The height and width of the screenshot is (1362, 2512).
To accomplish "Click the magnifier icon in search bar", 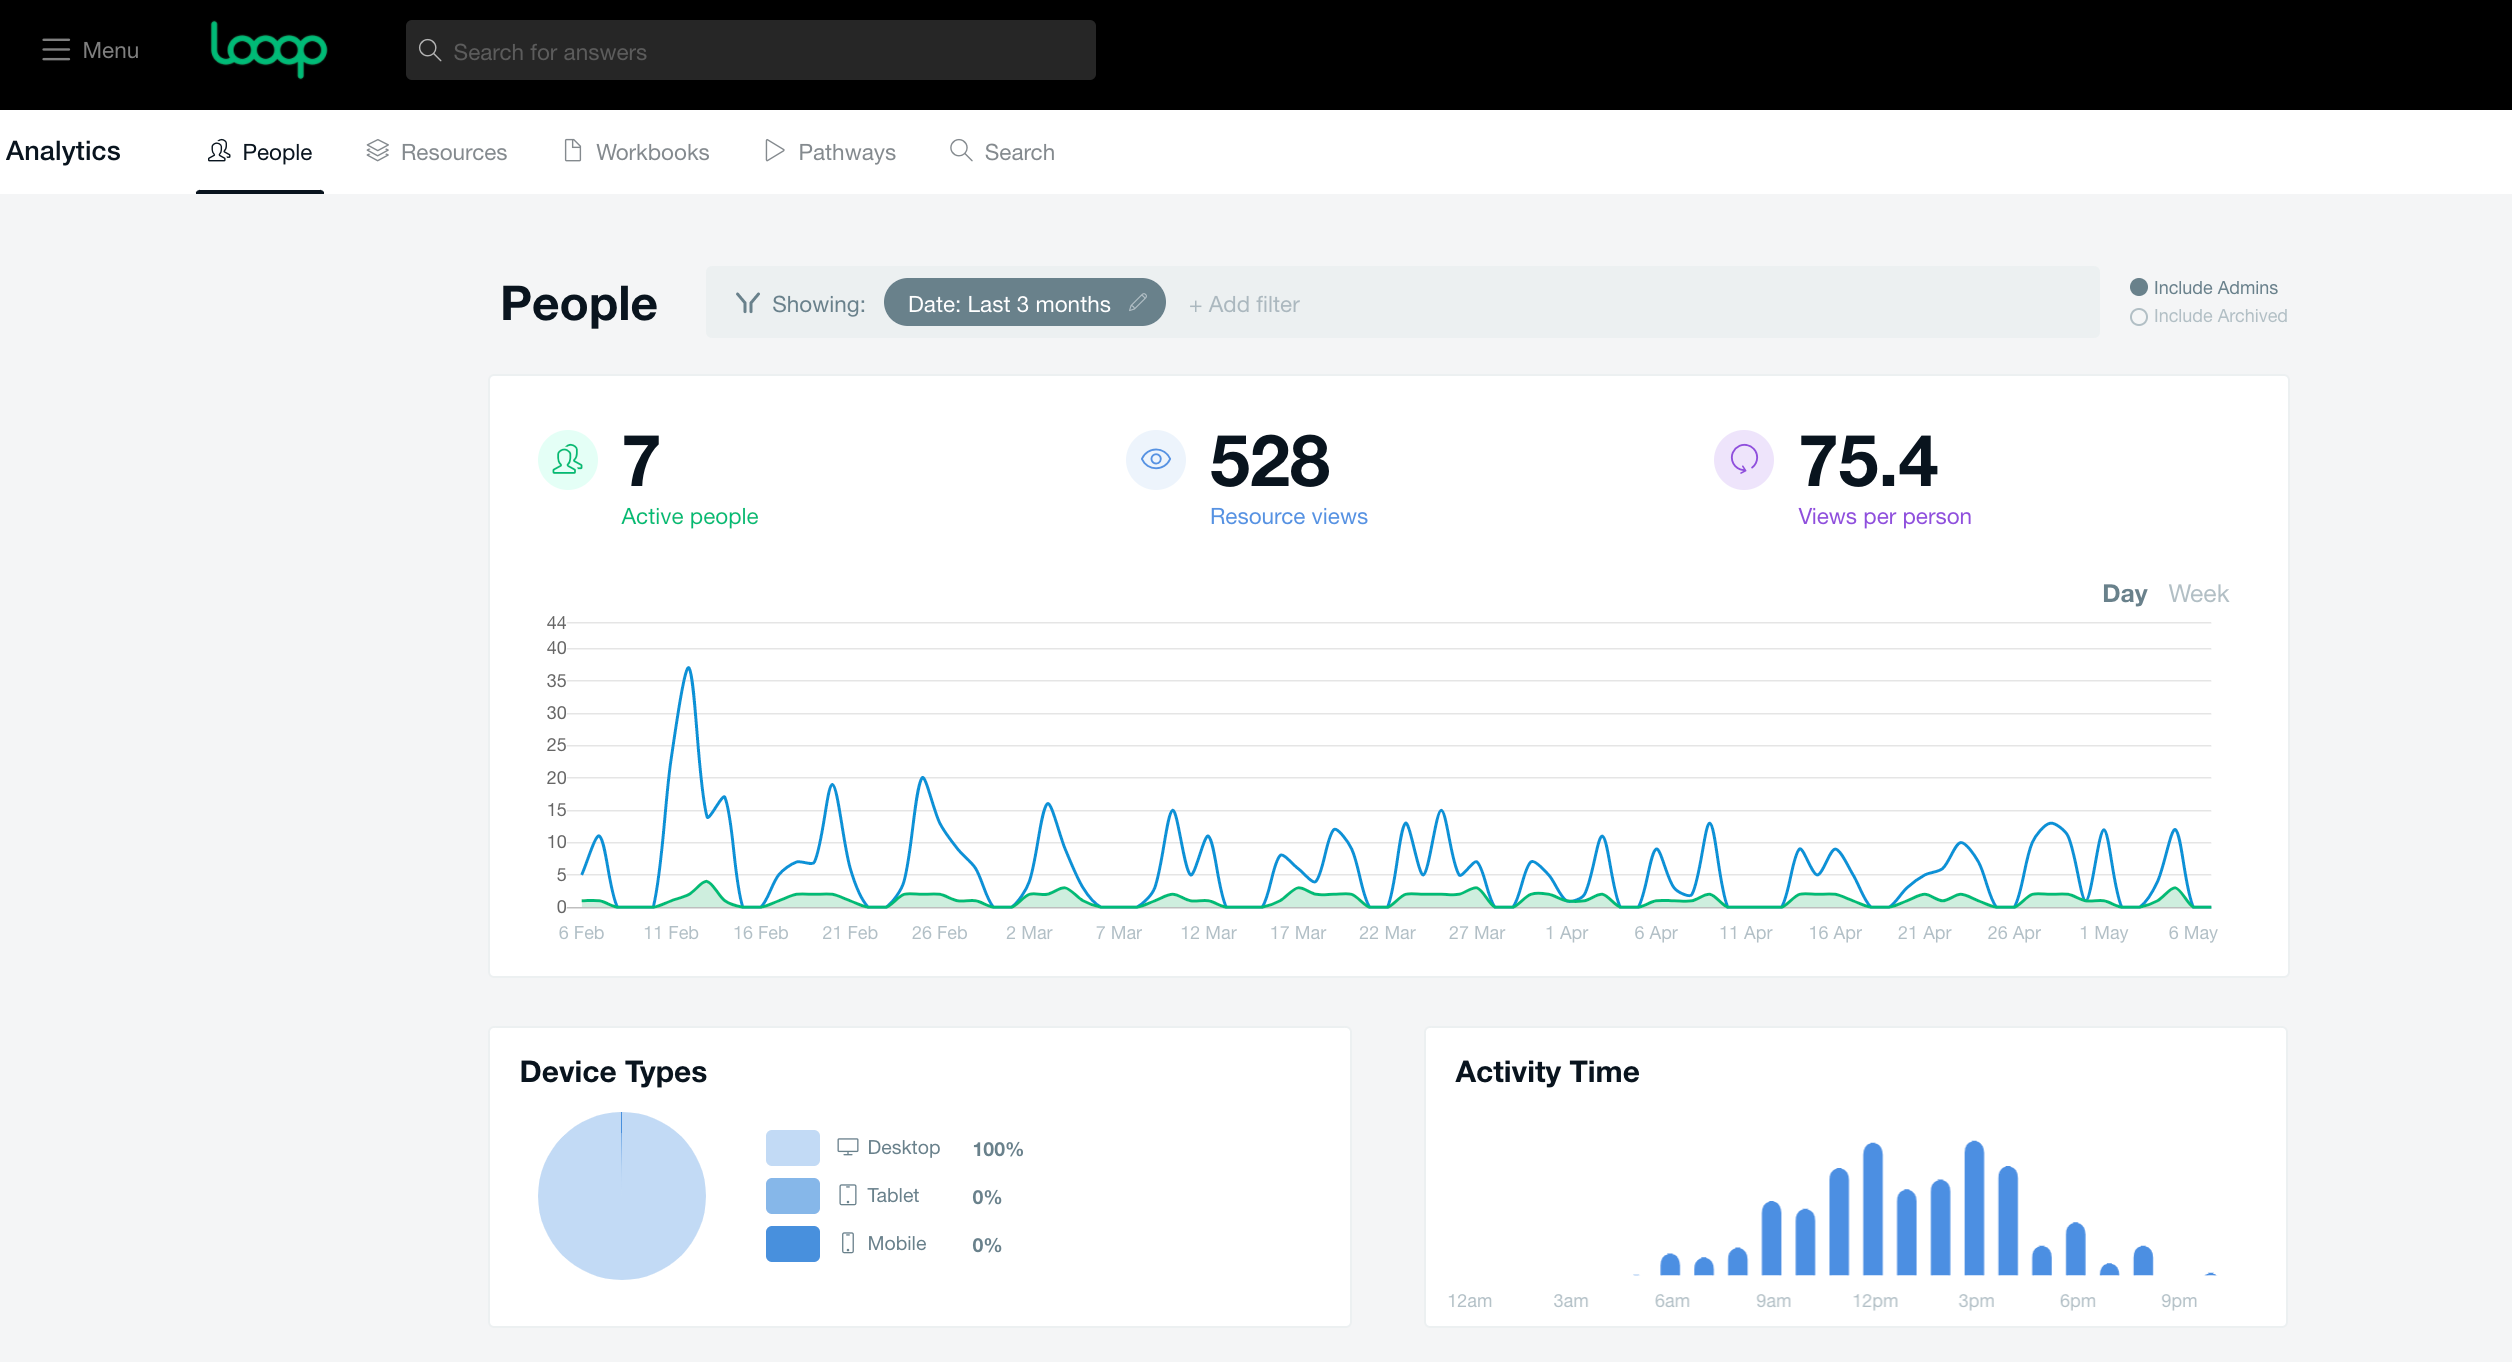I will [x=430, y=50].
